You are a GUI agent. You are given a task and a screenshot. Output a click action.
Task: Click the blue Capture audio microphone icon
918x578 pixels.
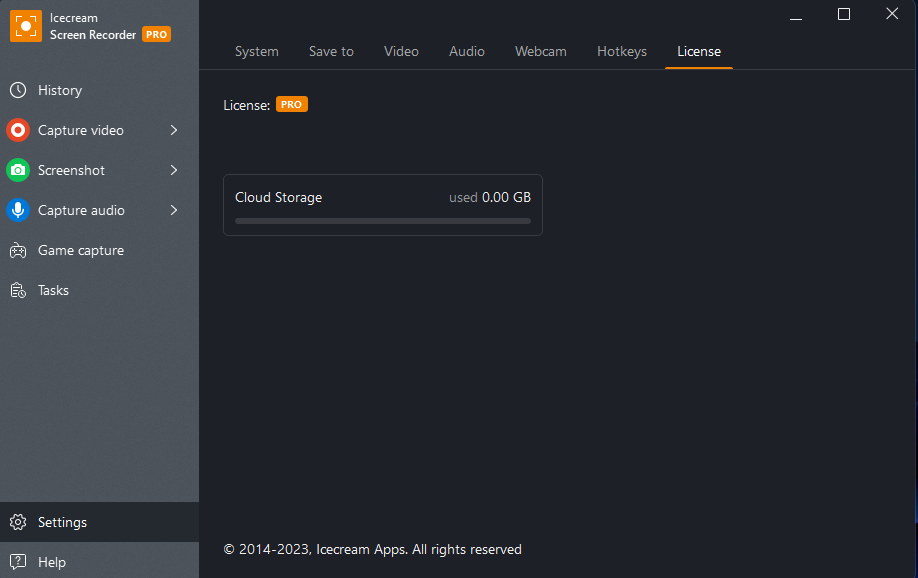pos(18,210)
